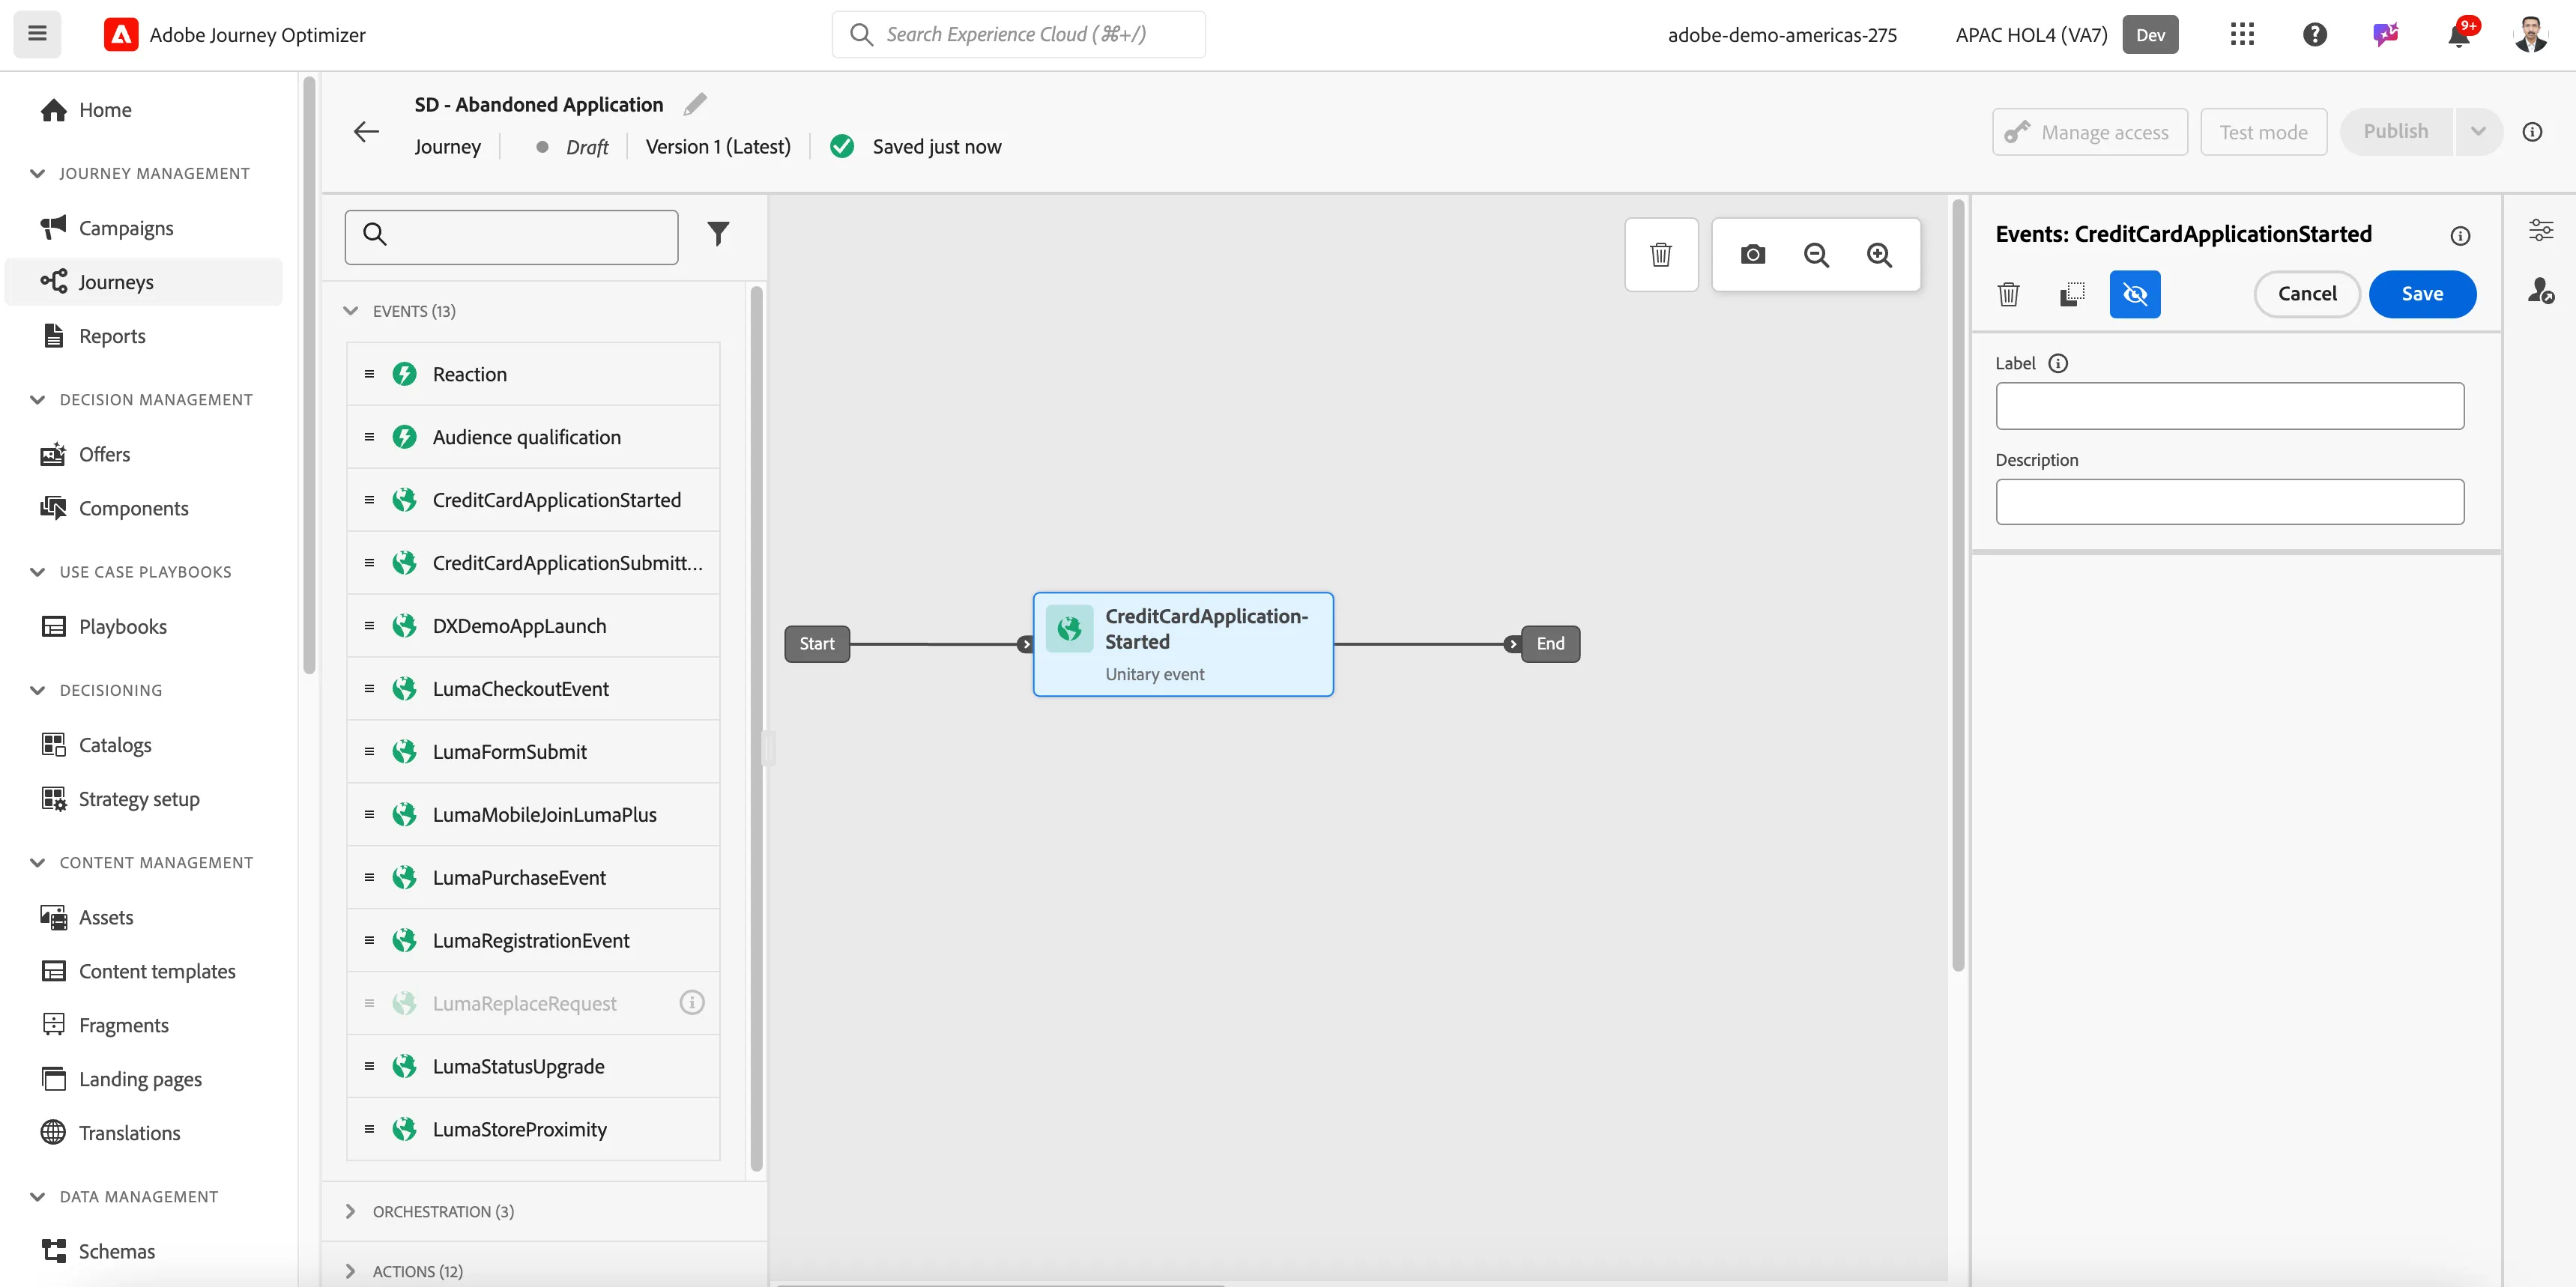Collapse JOURNEY MANAGEMENT nav group
2576x1287 pixels.
tap(38, 173)
